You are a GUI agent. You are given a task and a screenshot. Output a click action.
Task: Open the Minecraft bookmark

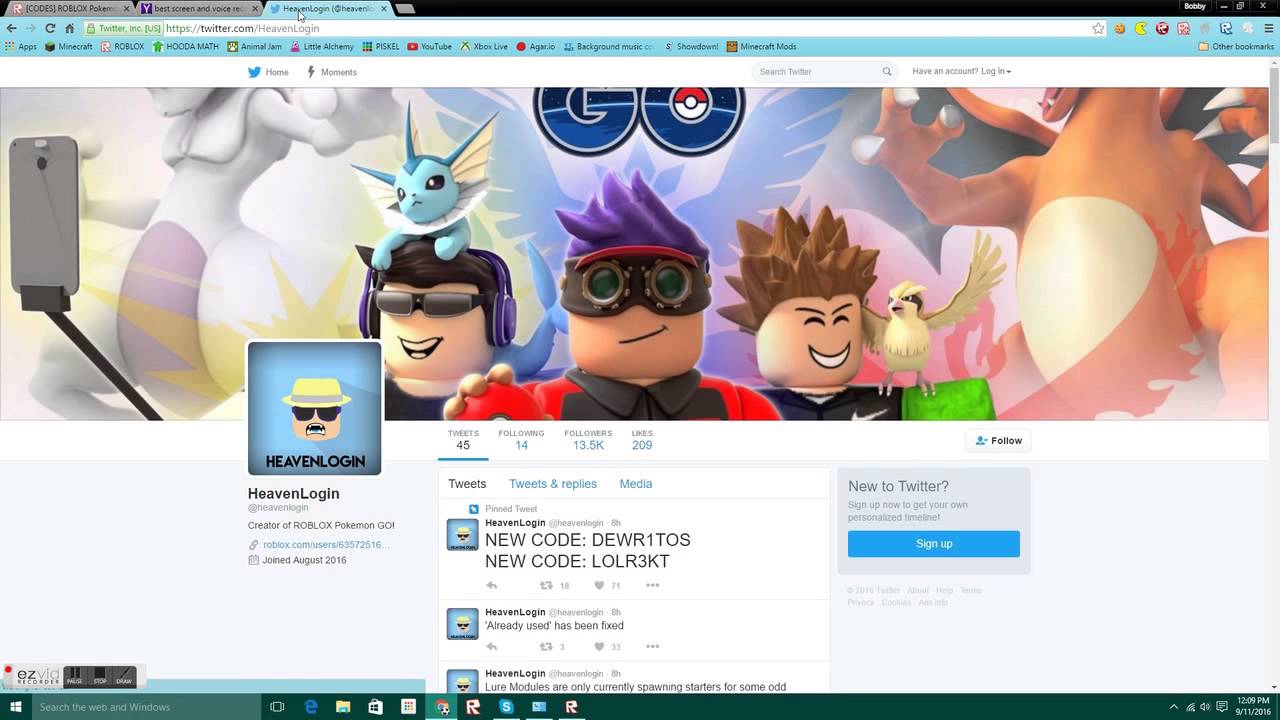tap(69, 47)
